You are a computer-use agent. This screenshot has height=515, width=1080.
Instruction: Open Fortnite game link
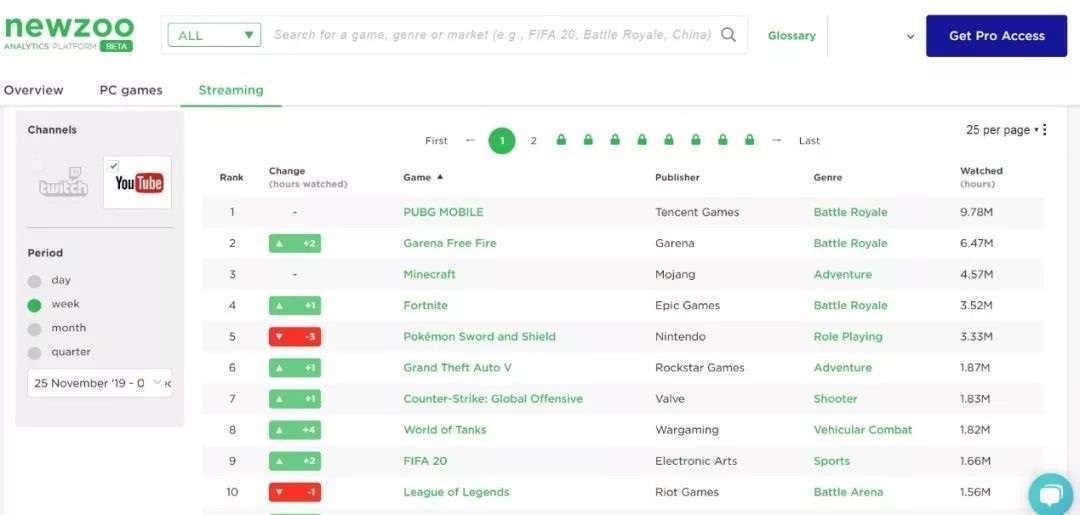click(x=426, y=305)
